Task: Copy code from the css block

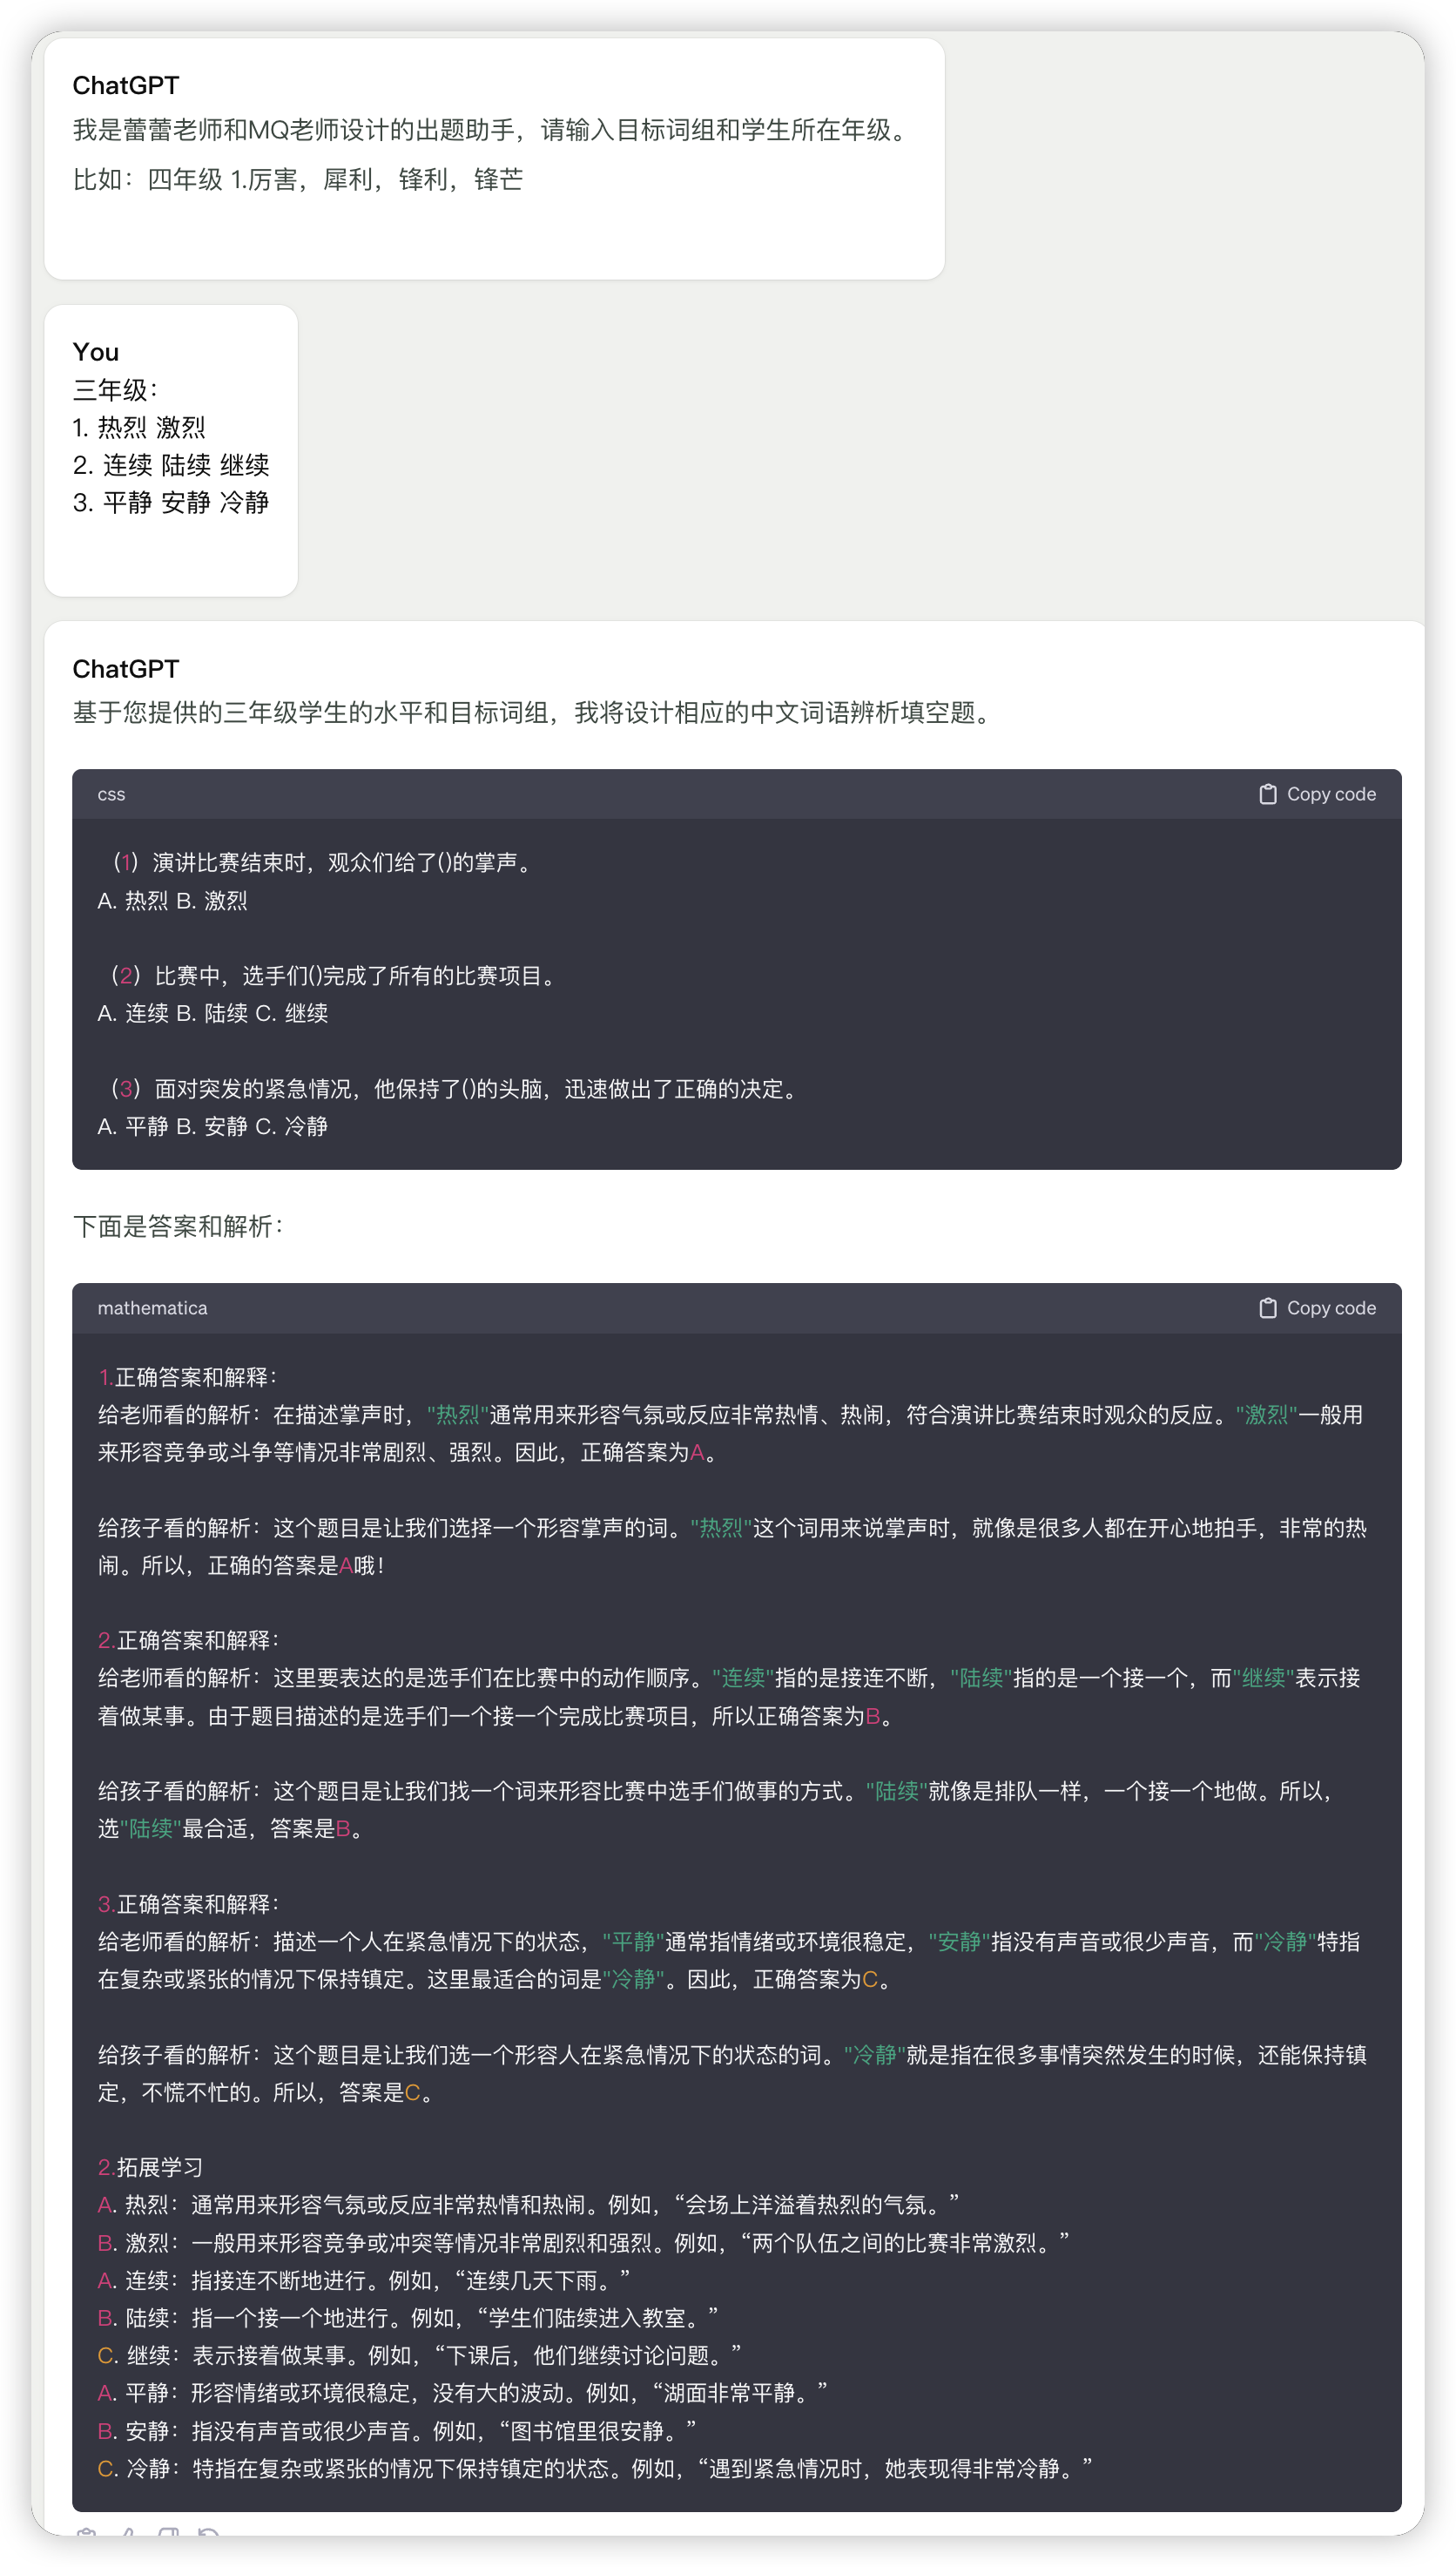Action: [1316, 794]
